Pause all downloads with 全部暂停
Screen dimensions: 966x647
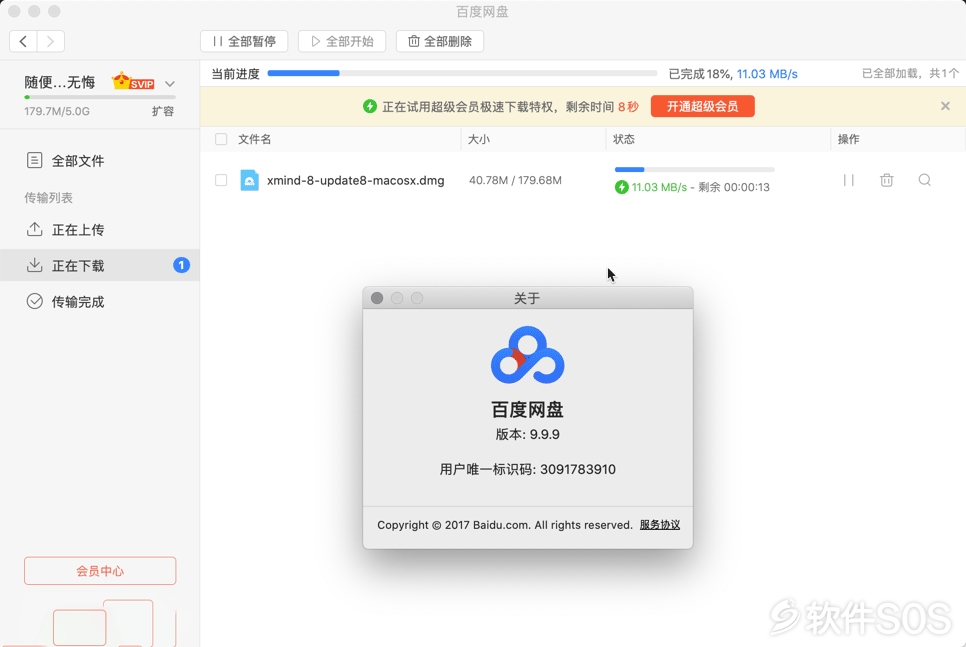pyautogui.click(x=244, y=41)
